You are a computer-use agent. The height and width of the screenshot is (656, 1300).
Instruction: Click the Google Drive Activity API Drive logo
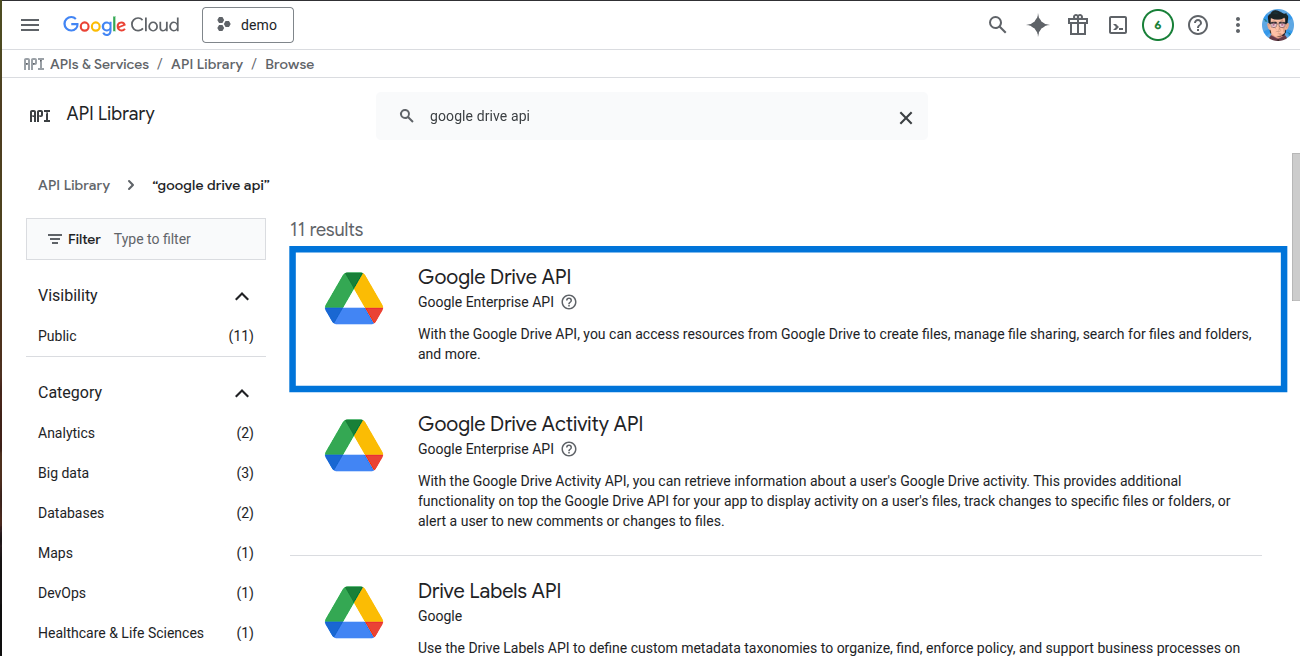tap(354, 445)
